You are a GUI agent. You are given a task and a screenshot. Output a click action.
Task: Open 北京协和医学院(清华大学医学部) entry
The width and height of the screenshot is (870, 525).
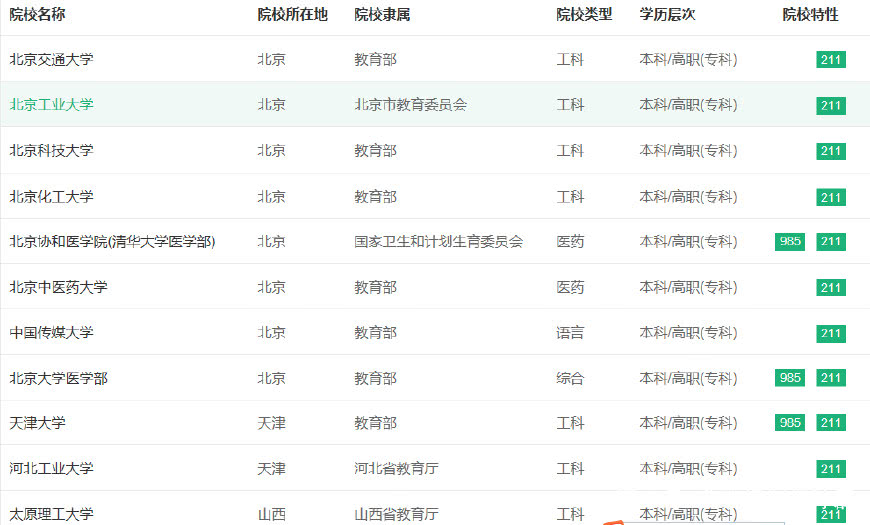click(x=112, y=242)
